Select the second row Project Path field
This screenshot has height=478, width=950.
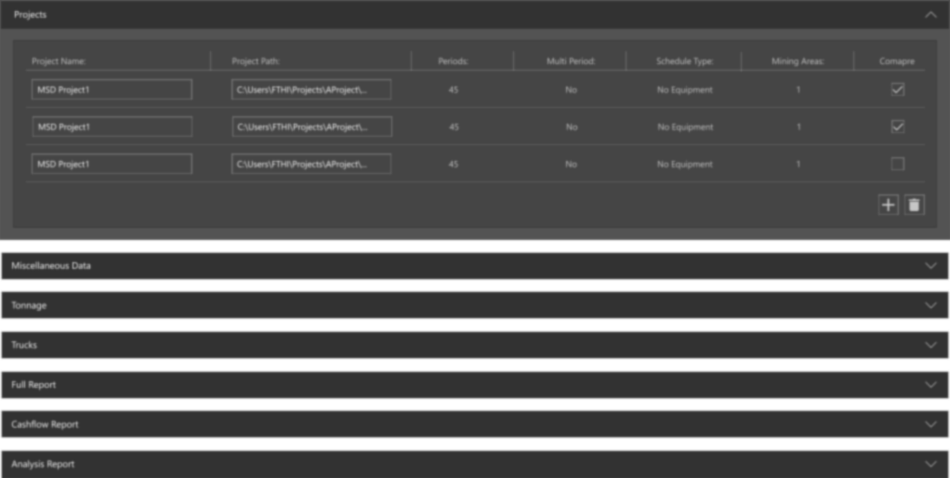(x=311, y=127)
